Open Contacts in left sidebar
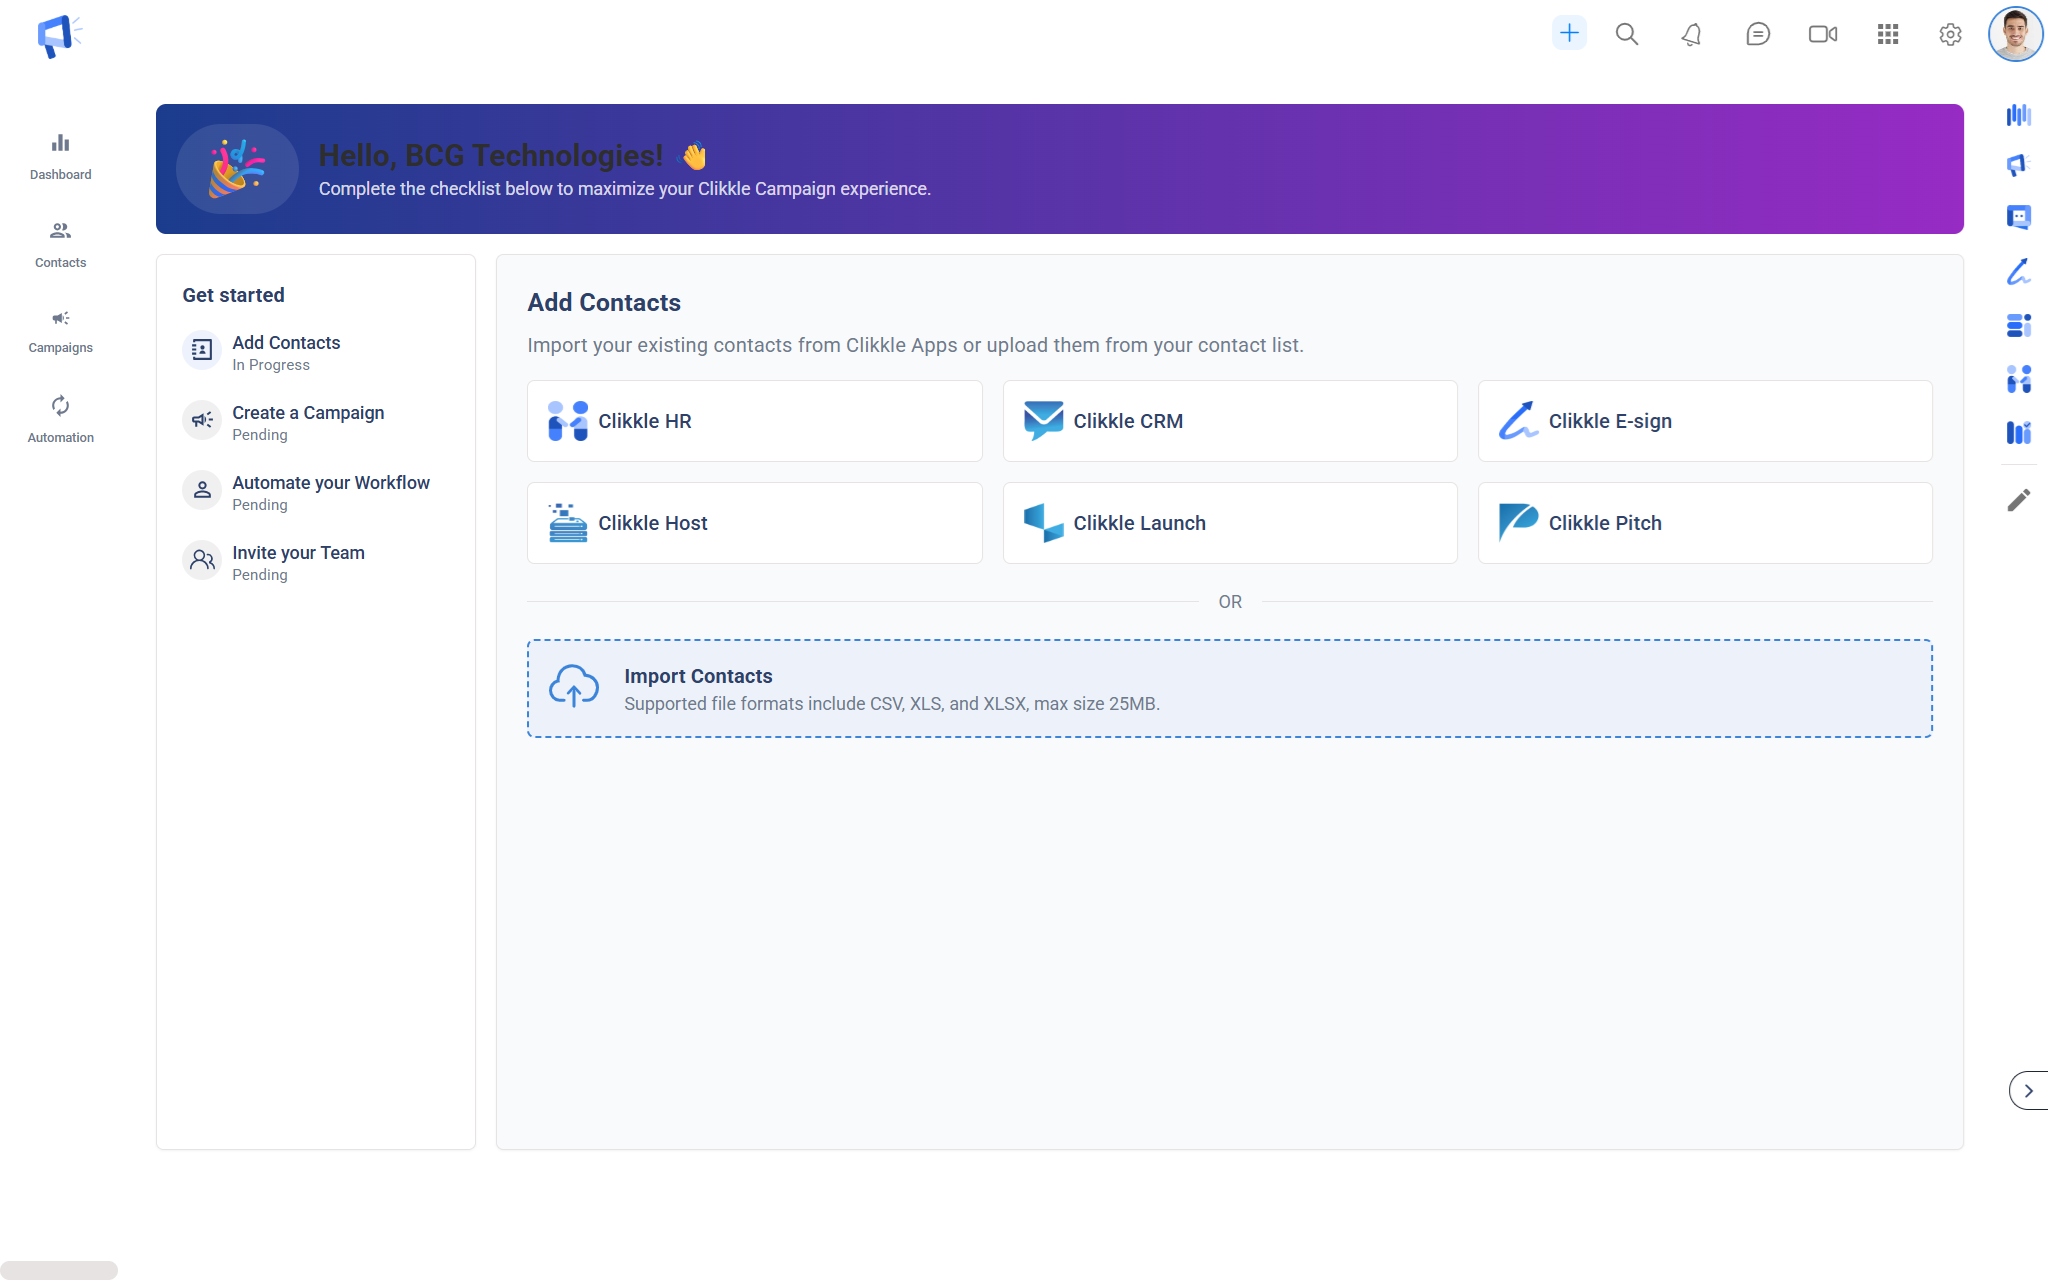 tap(60, 244)
